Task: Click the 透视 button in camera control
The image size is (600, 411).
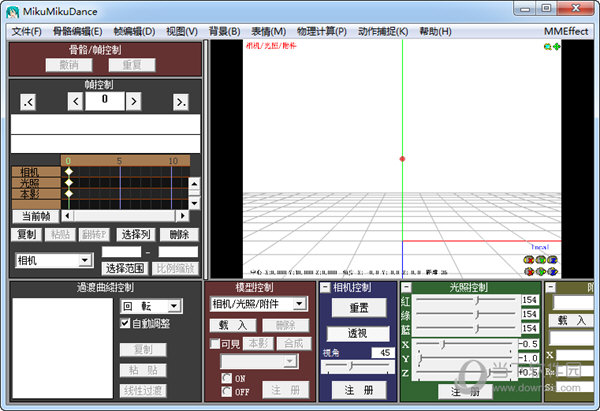Action: pyautogui.click(x=357, y=333)
